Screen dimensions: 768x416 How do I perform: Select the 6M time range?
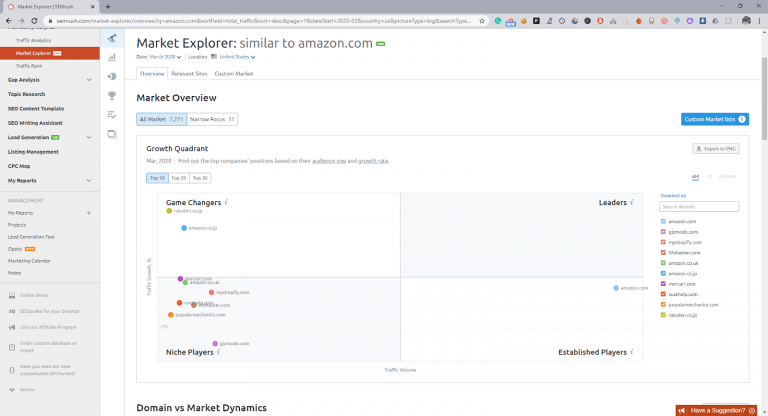tap(695, 176)
